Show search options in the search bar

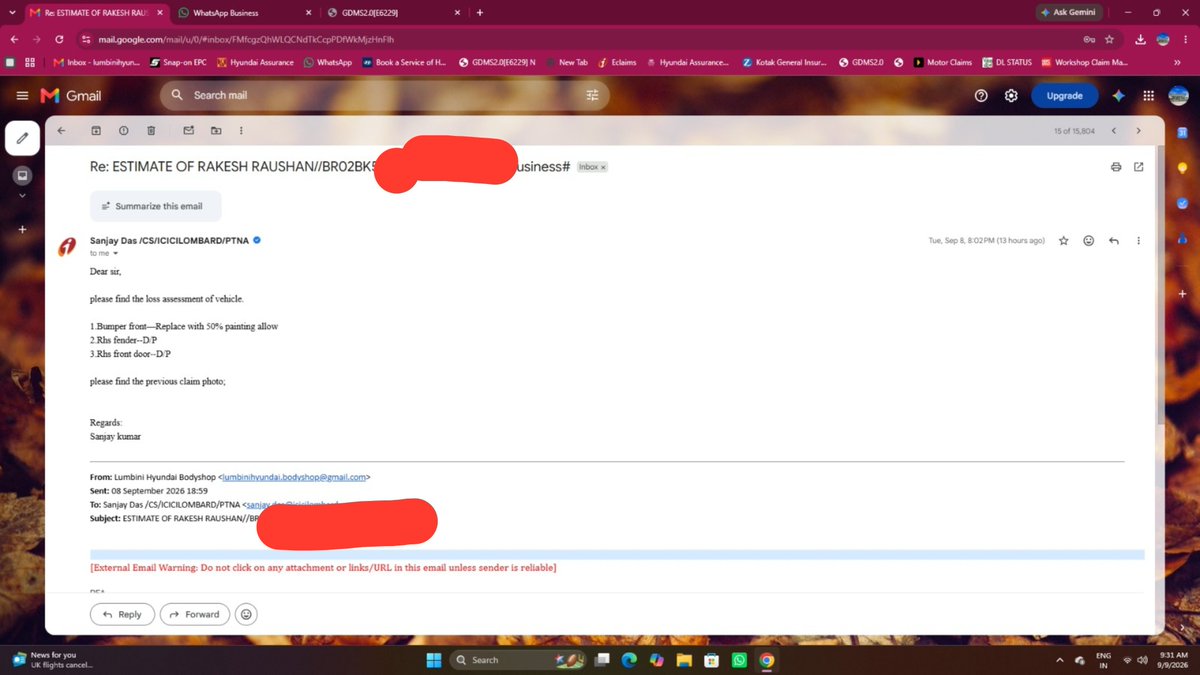592,95
